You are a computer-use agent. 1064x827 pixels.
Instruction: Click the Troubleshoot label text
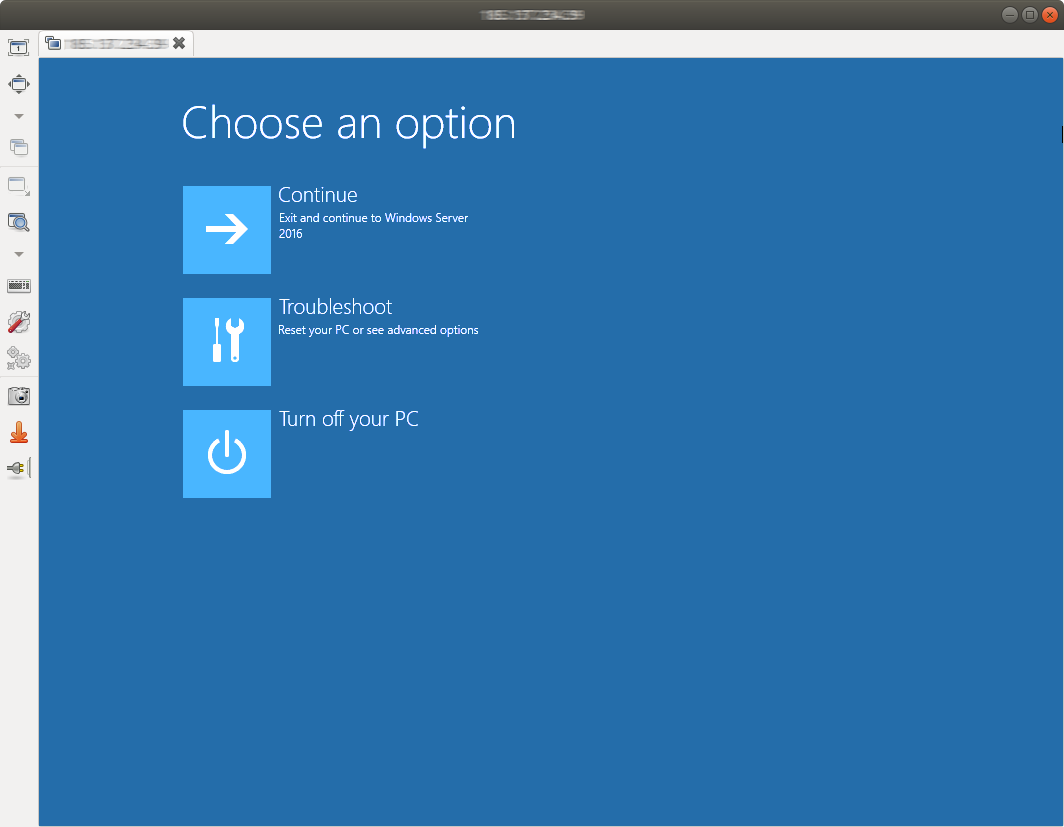pos(335,307)
